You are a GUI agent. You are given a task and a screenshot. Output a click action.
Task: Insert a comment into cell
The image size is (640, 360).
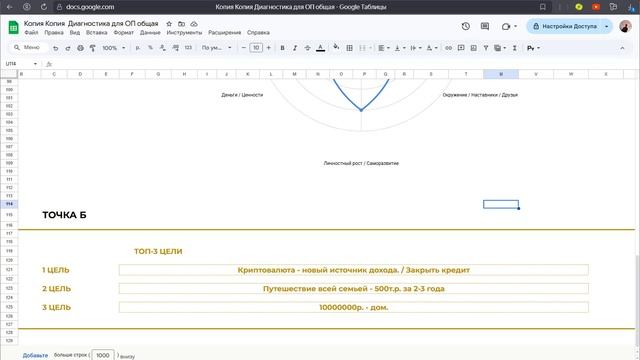[461, 48]
